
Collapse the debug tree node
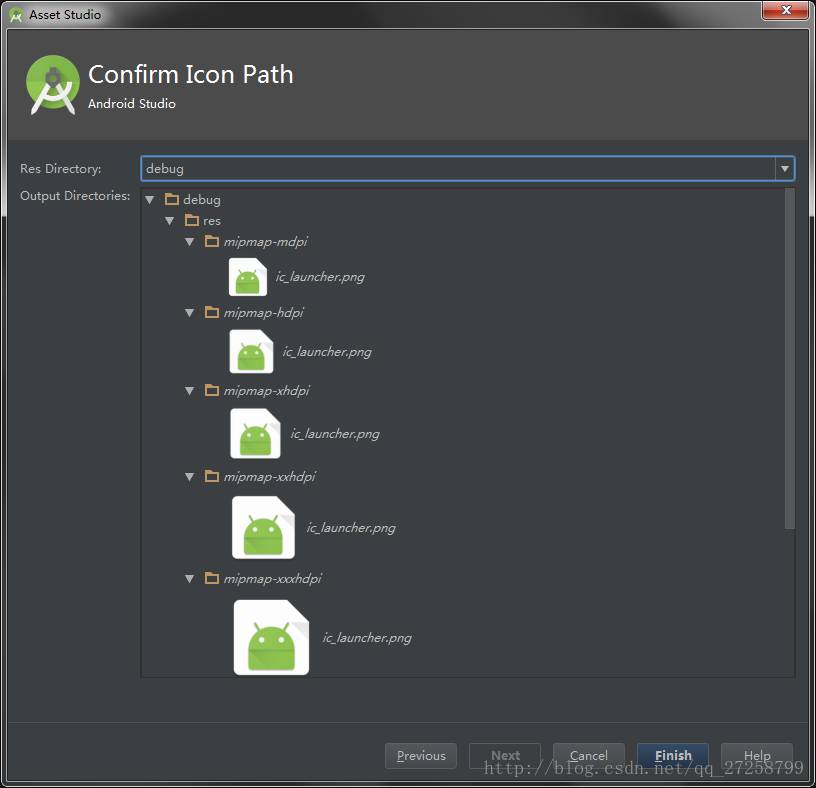pos(150,200)
